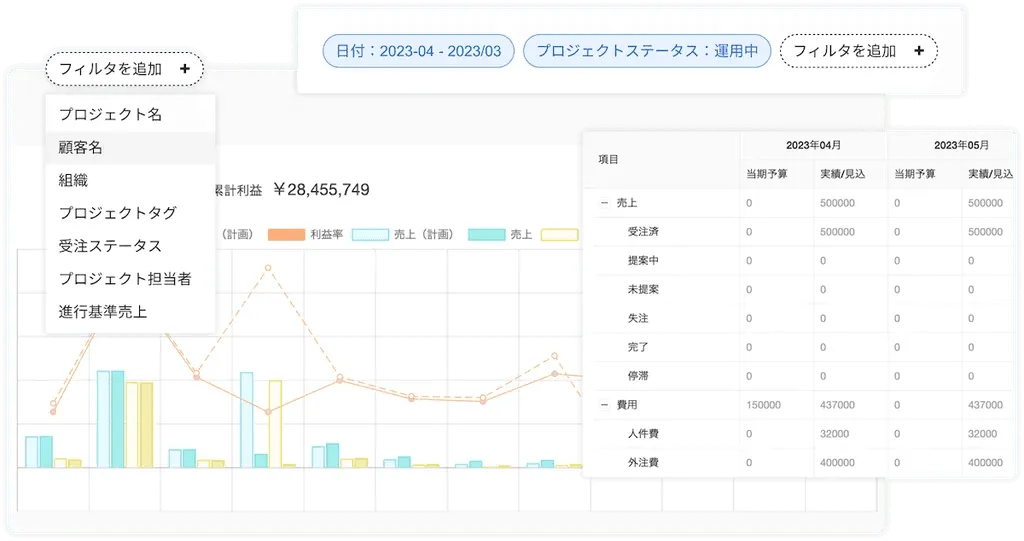The image size is (1024, 541).
Task: Collapse the 売上 row group
Action: click(x=604, y=203)
